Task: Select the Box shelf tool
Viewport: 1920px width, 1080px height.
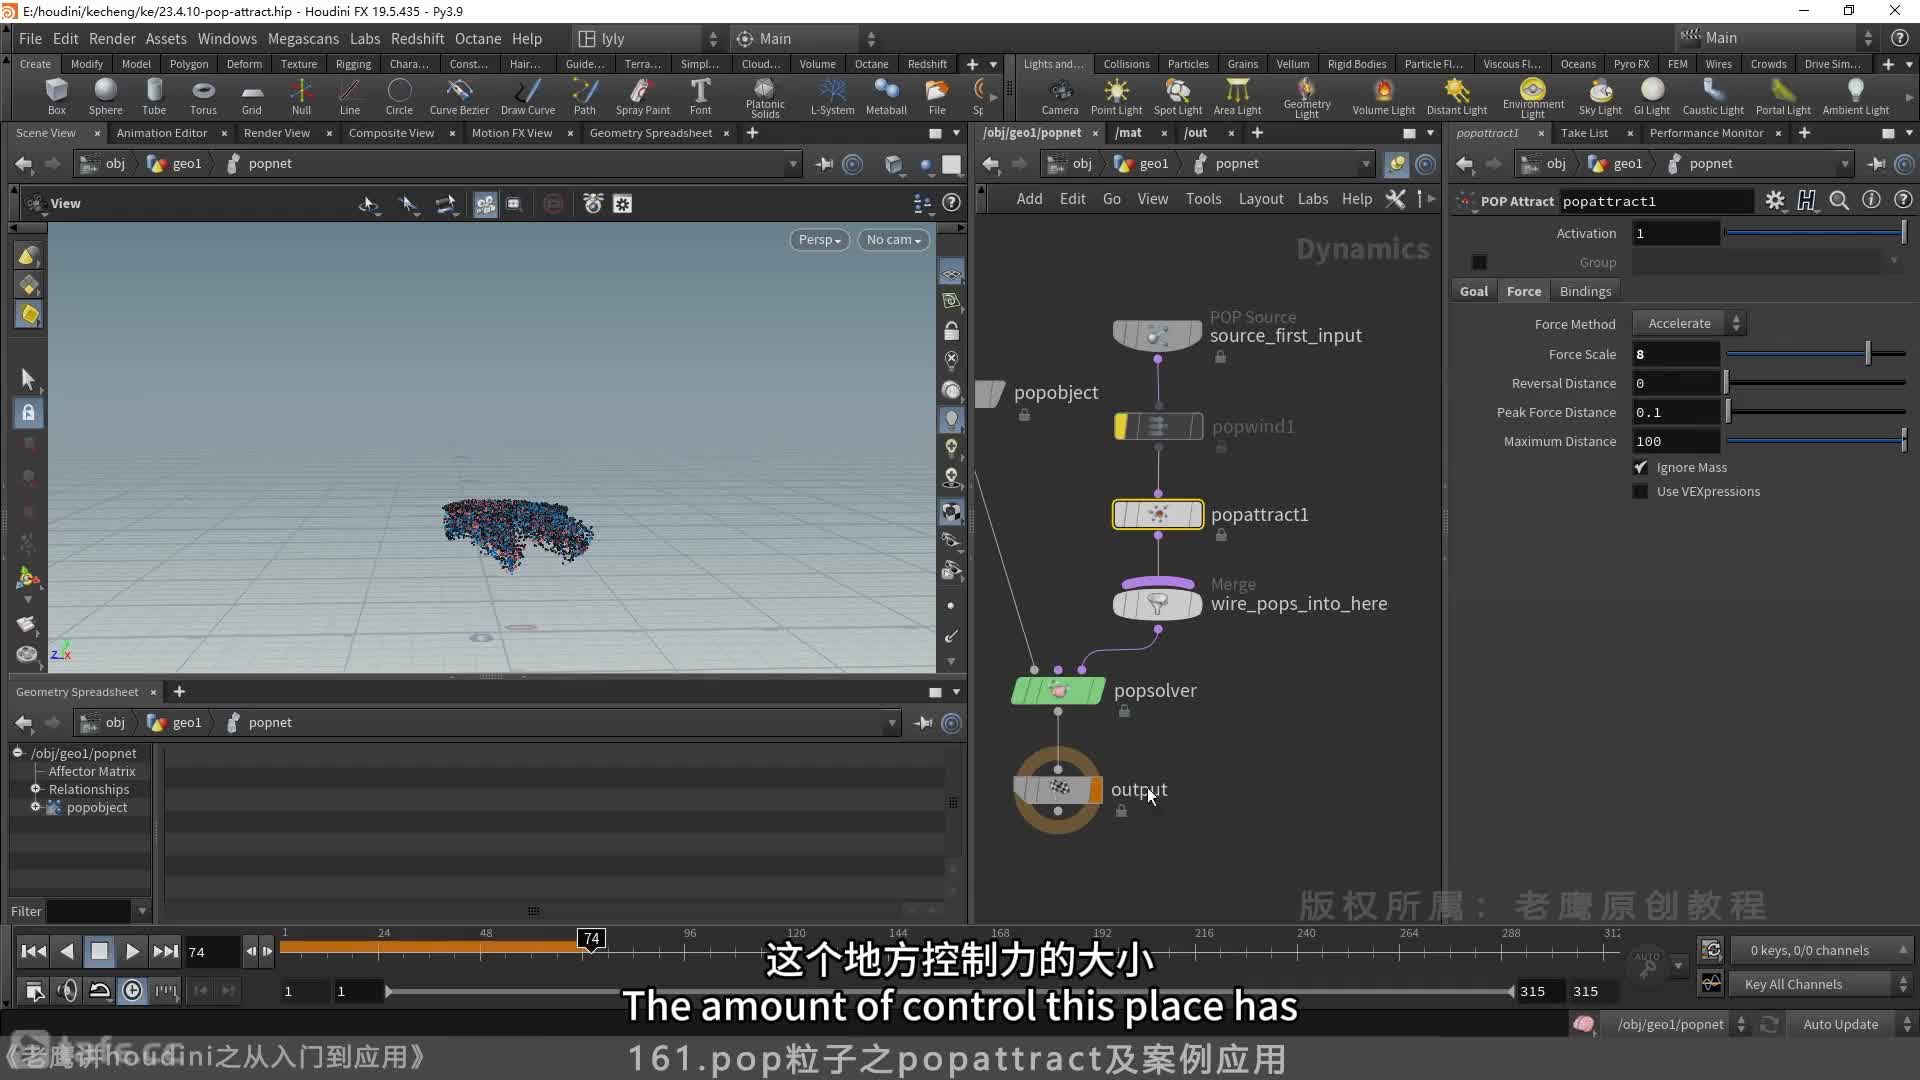Action: (57, 97)
